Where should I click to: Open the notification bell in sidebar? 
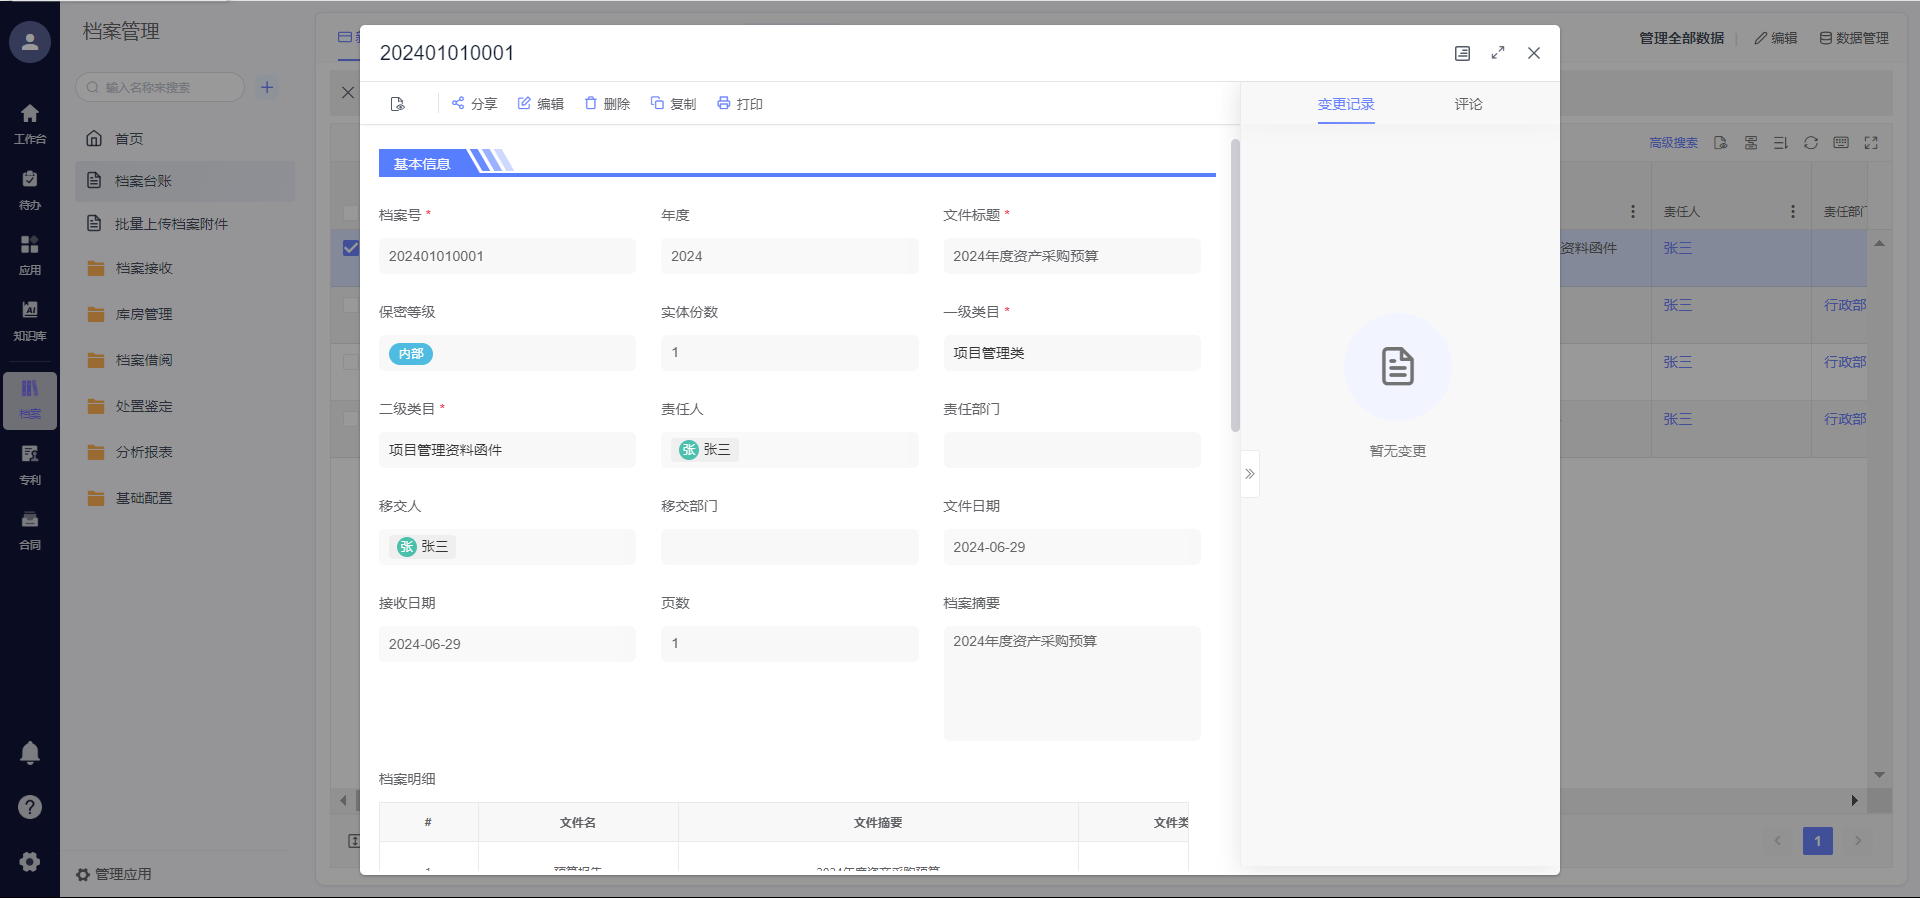[30, 753]
